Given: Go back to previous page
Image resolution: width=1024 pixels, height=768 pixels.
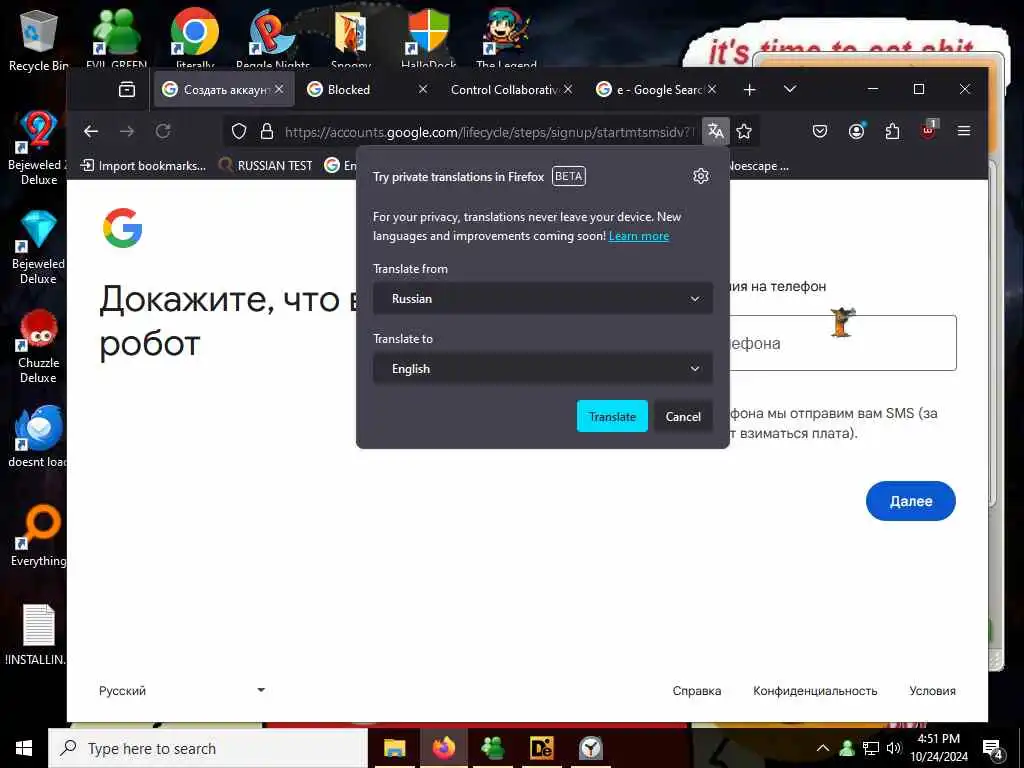Looking at the screenshot, I should pyautogui.click(x=91, y=131).
